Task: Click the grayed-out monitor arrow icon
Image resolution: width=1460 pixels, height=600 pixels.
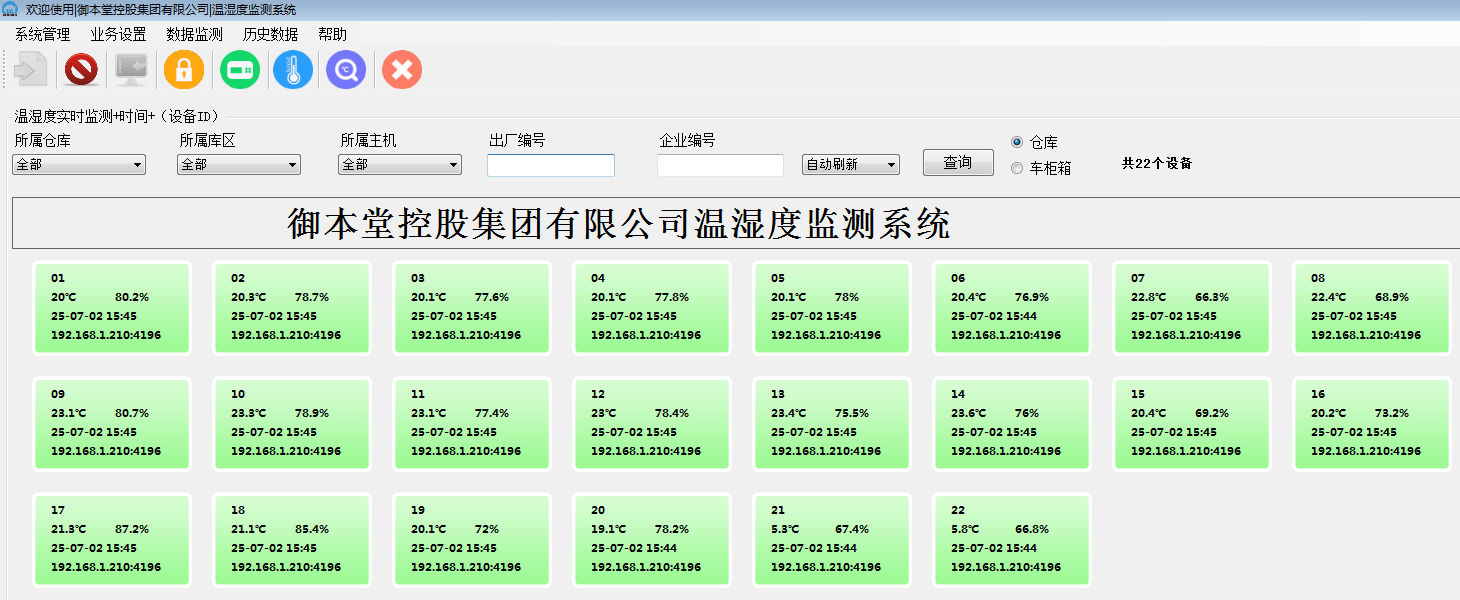Action: 131,70
